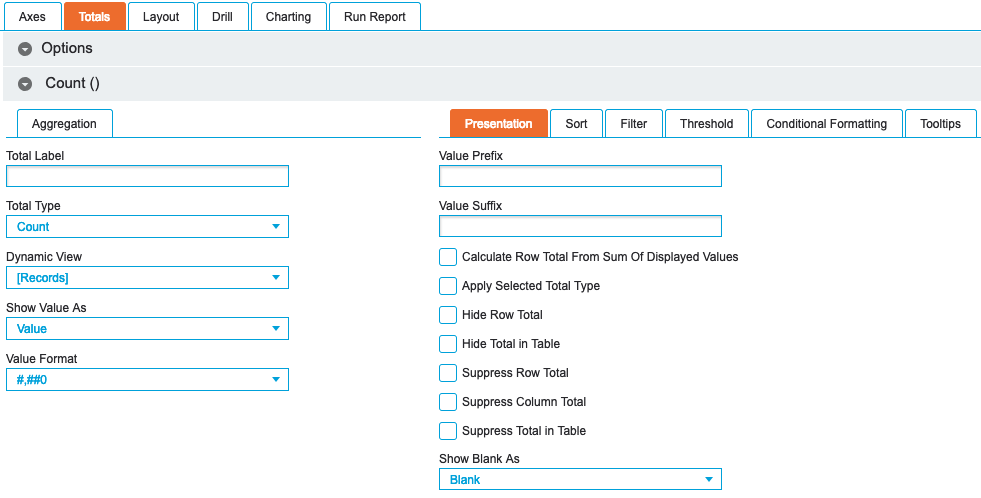This screenshot has height=498, width=981.
Task: Collapse the Options section arrow icon
Action: (x=25, y=49)
